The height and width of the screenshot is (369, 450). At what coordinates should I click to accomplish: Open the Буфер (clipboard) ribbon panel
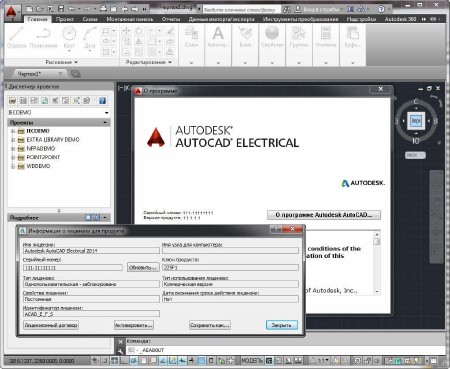tap(353, 44)
